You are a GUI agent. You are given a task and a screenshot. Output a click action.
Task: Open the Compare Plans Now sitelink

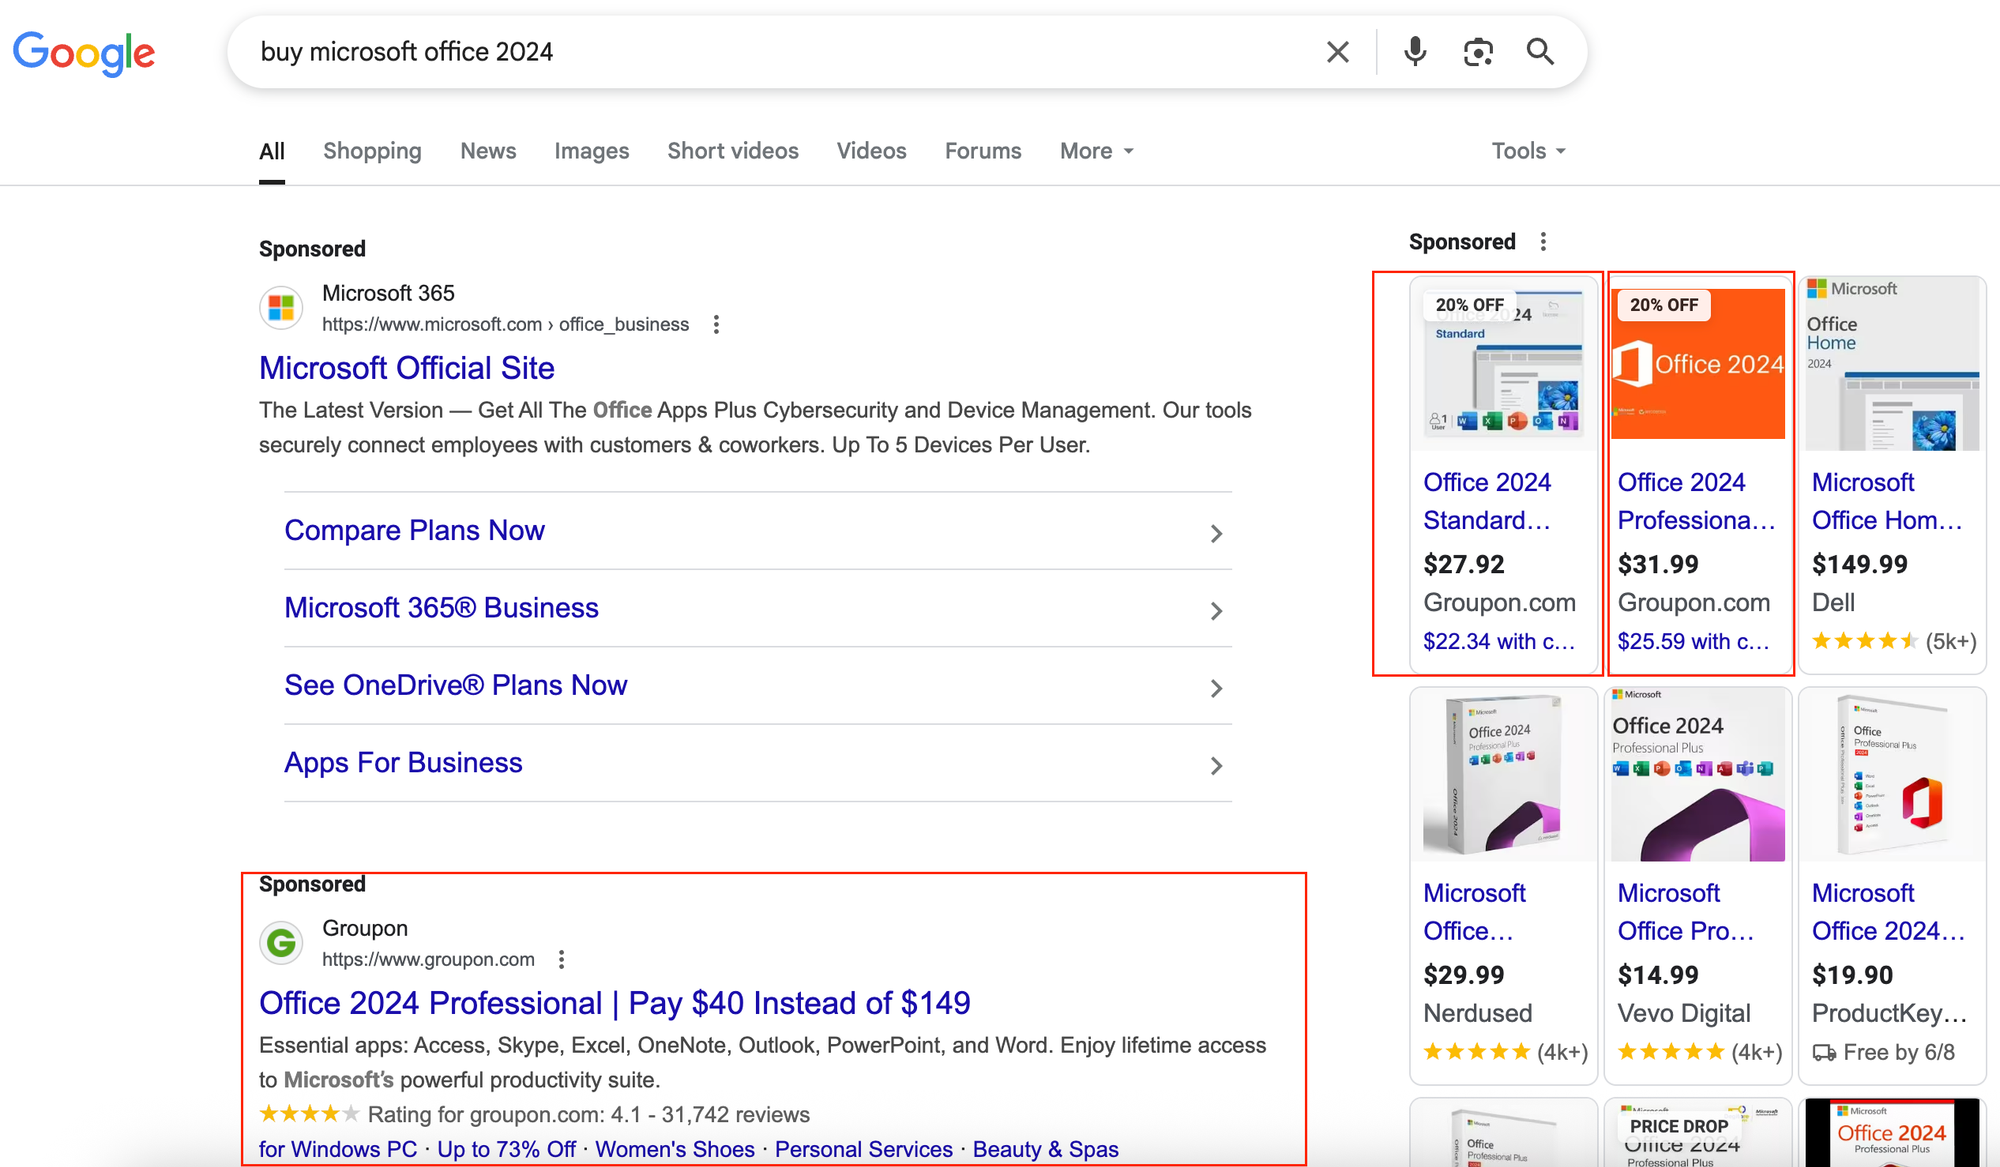pyautogui.click(x=414, y=531)
